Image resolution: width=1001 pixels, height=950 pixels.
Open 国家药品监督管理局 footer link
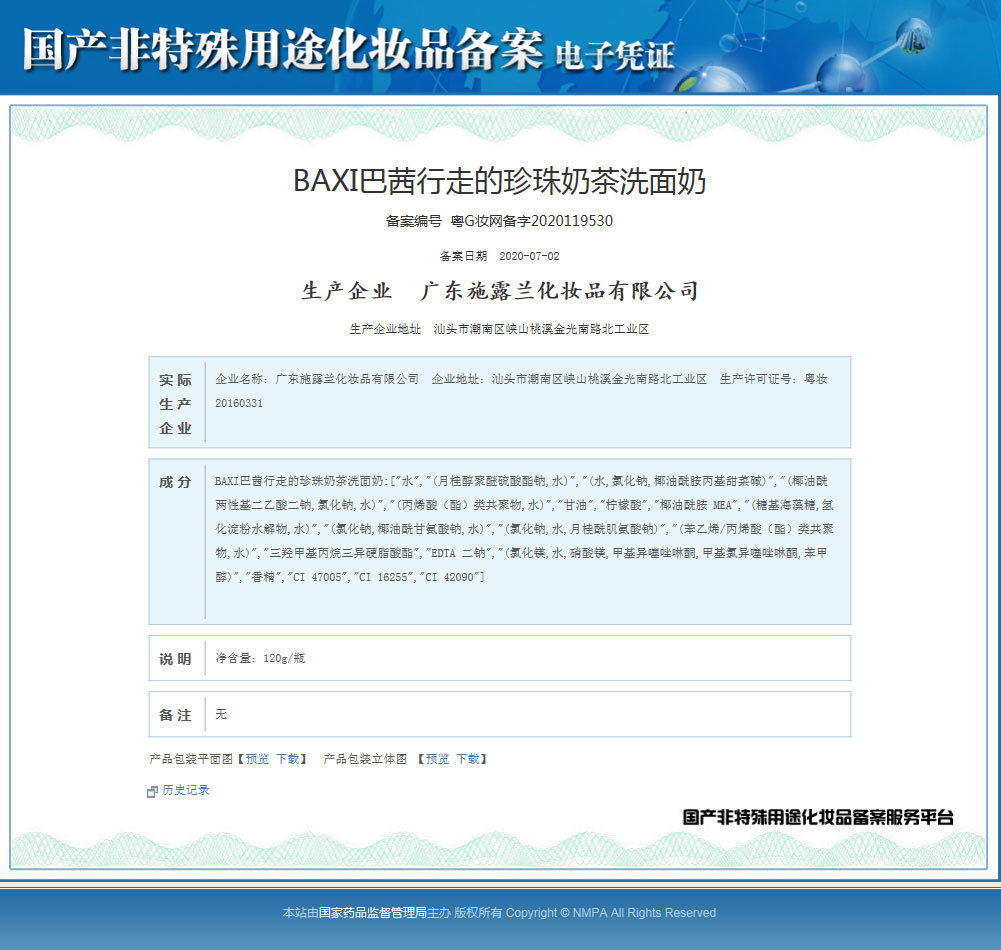point(372,912)
